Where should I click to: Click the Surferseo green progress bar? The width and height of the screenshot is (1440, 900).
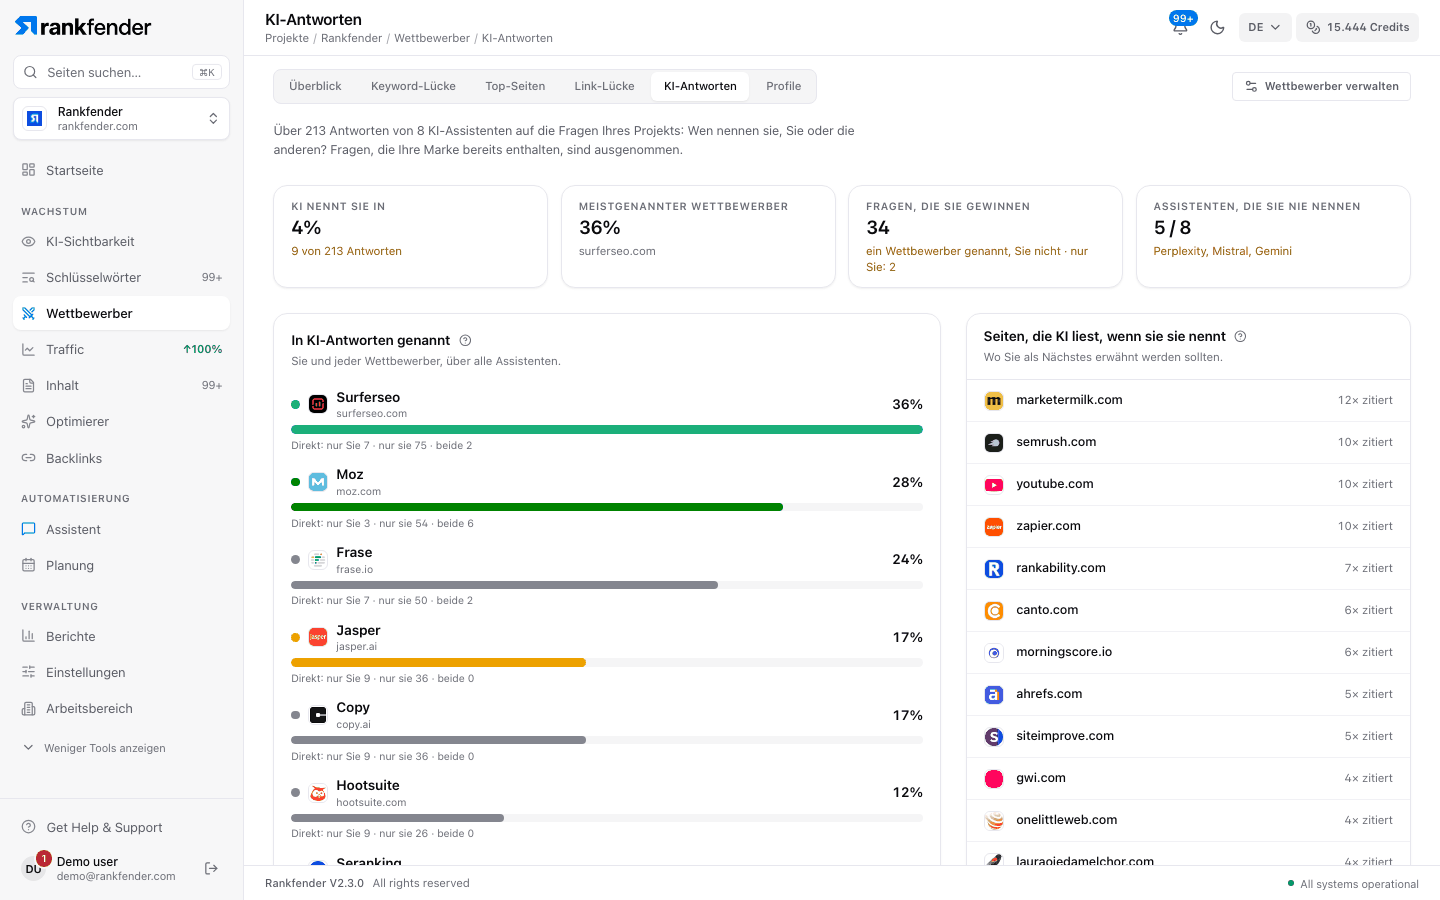click(x=607, y=430)
